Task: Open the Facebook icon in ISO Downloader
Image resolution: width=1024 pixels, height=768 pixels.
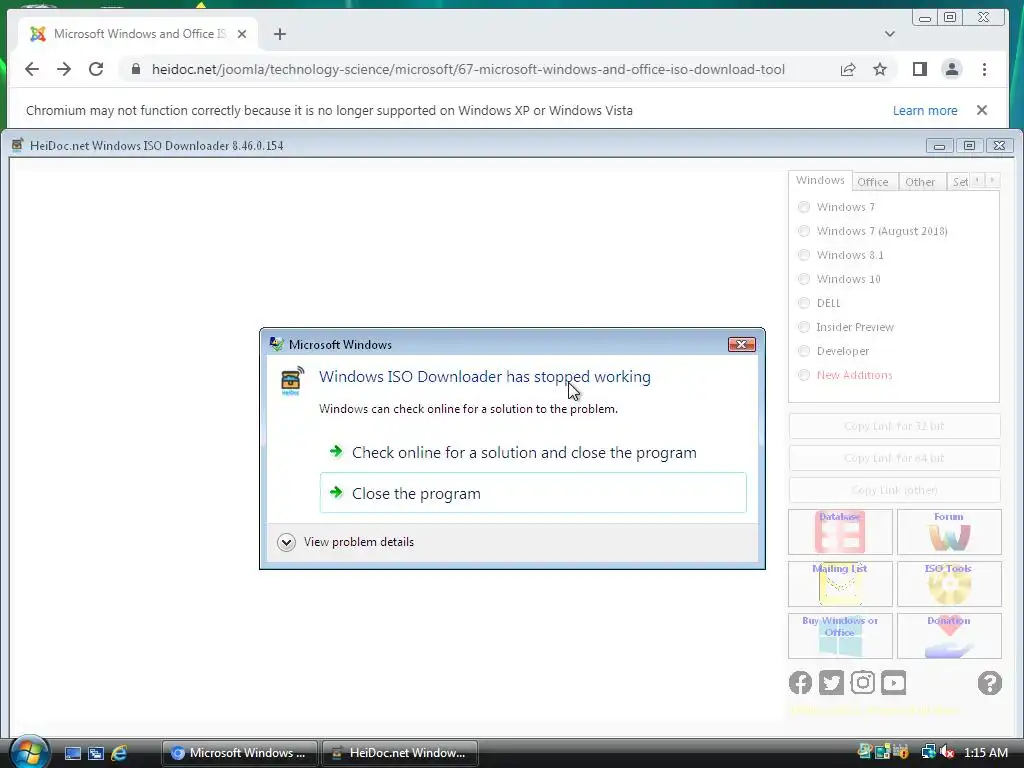Action: [x=800, y=682]
